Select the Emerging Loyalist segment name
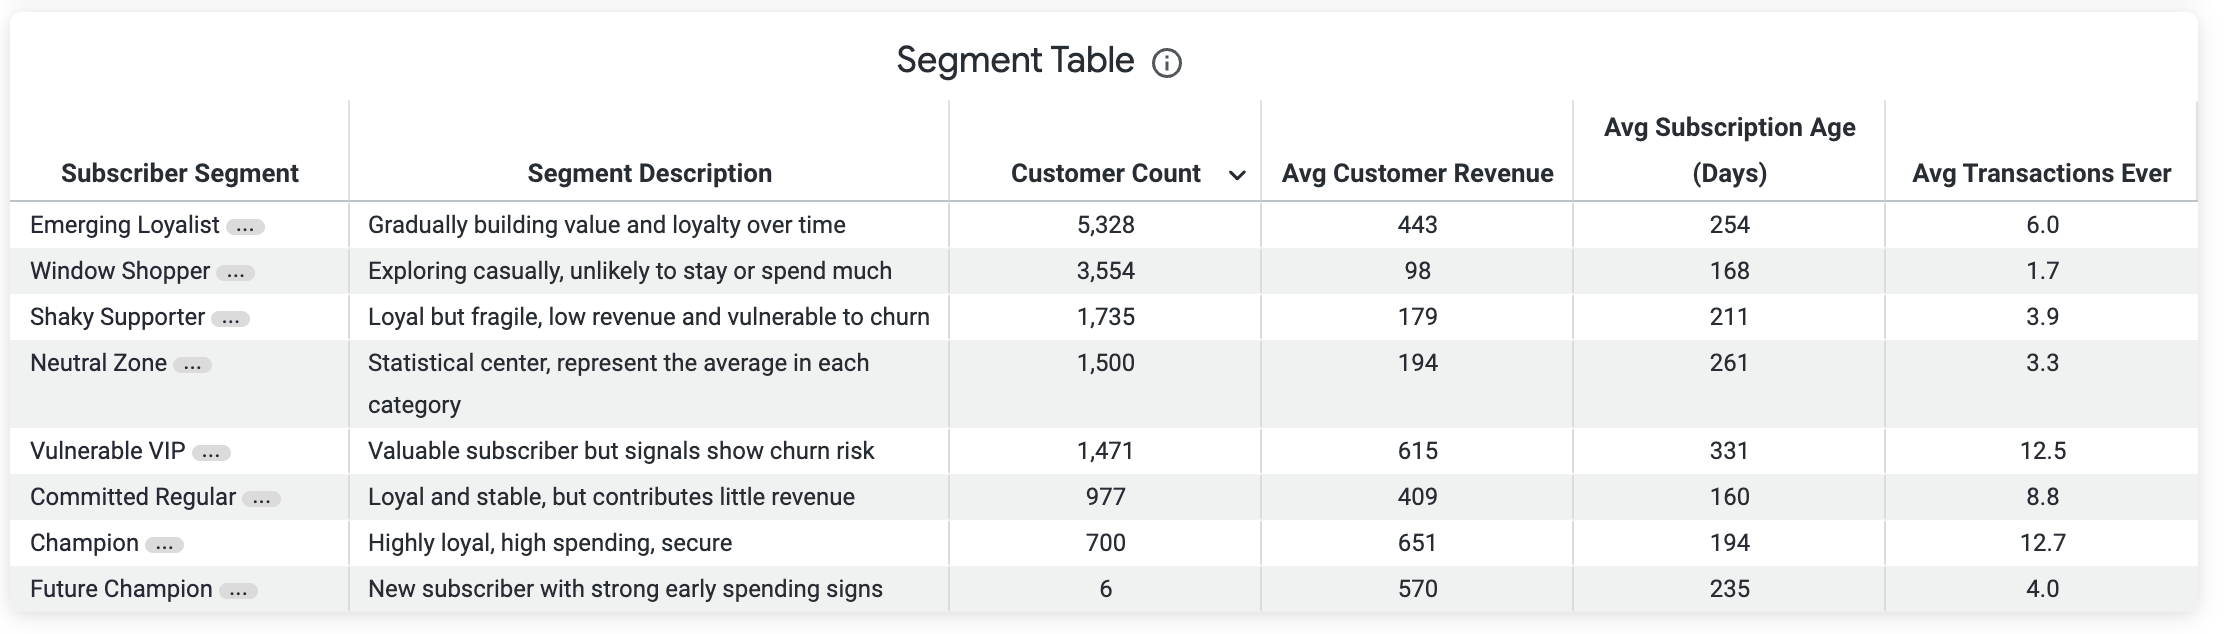The height and width of the screenshot is (634, 2224). (x=125, y=225)
